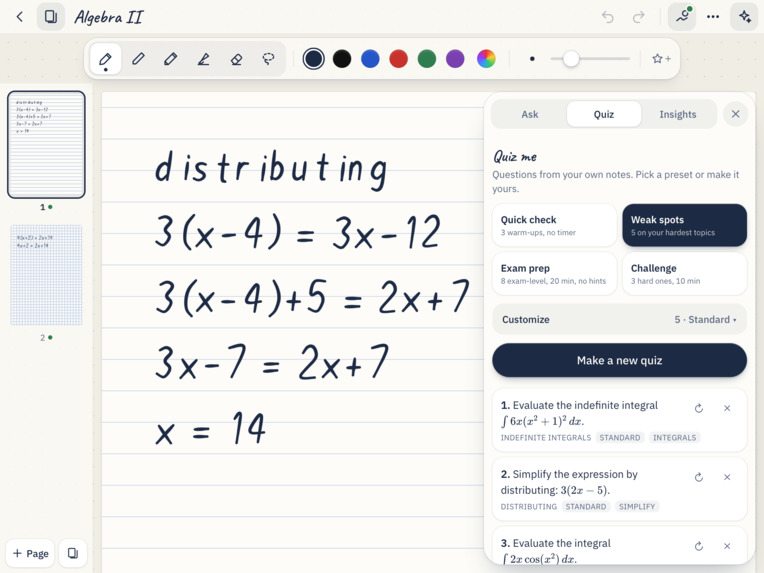Viewport: 764px width, 573px height.
Task: Select the lasso selection tool
Action: pyautogui.click(x=268, y=59)
